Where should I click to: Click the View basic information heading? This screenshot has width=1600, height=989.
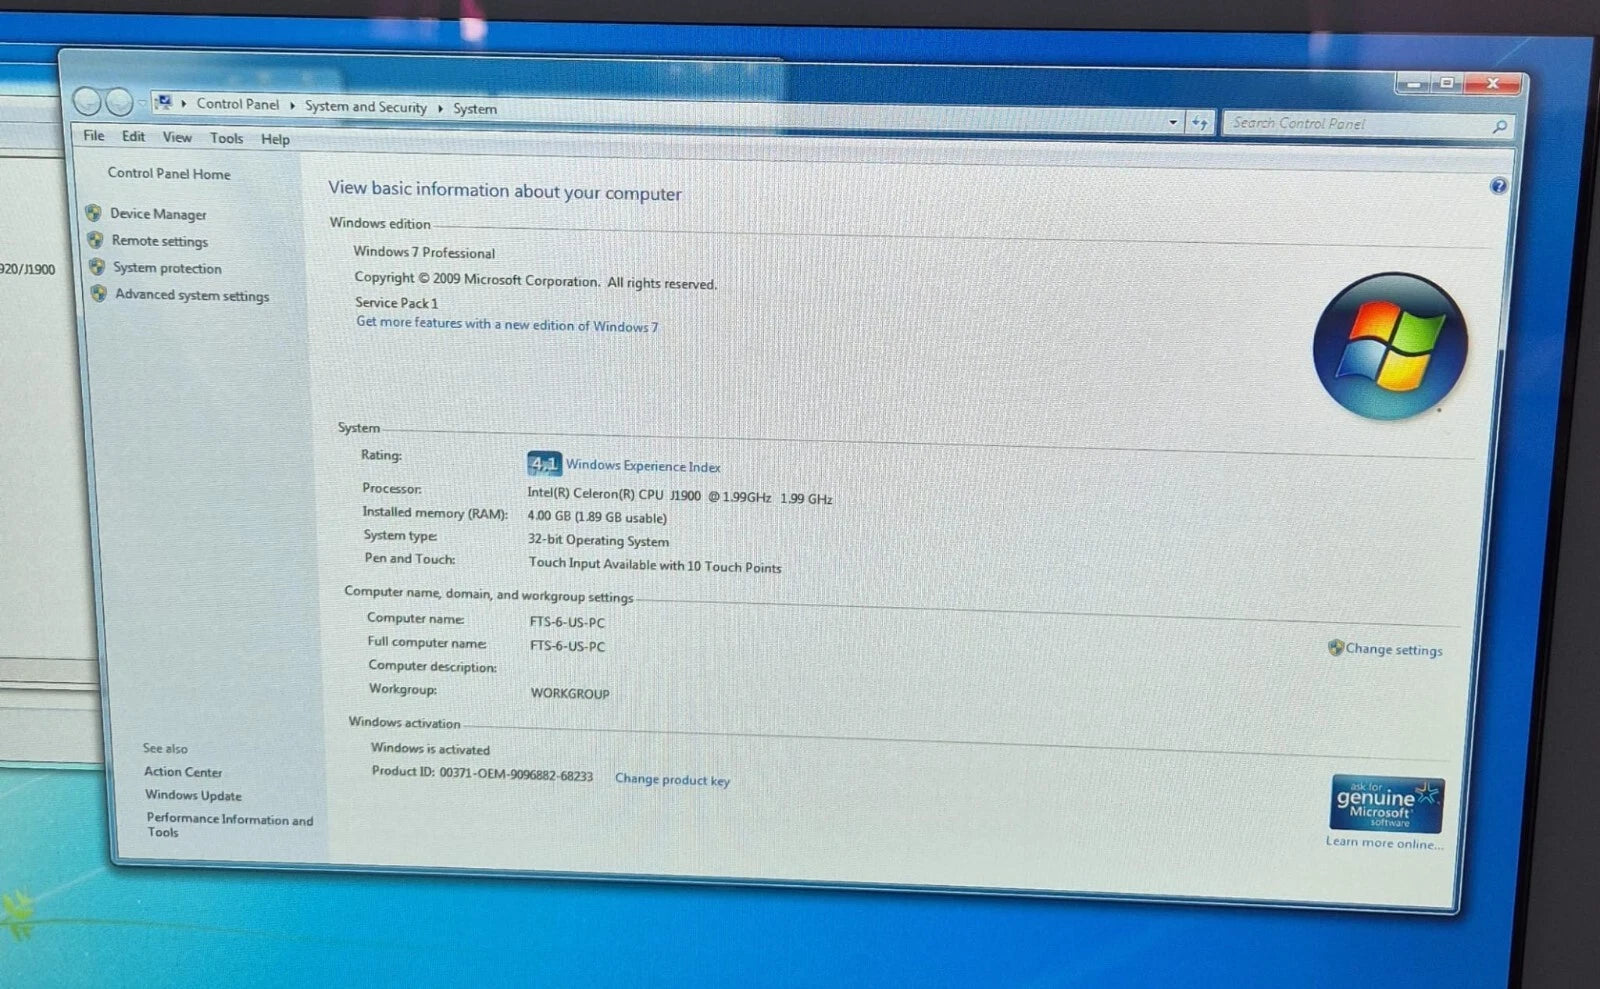(505, 190)
